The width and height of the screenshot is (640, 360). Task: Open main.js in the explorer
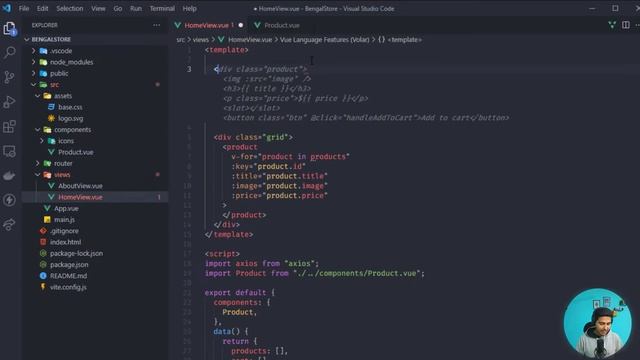64,220
